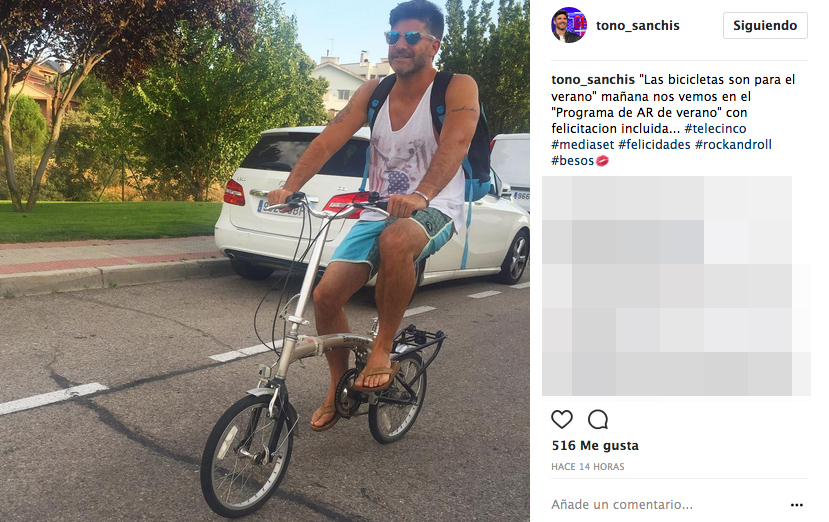This screenshot has width=829, height=522.
Task: Click the heart like icon
Action: [x=561, y=419]
